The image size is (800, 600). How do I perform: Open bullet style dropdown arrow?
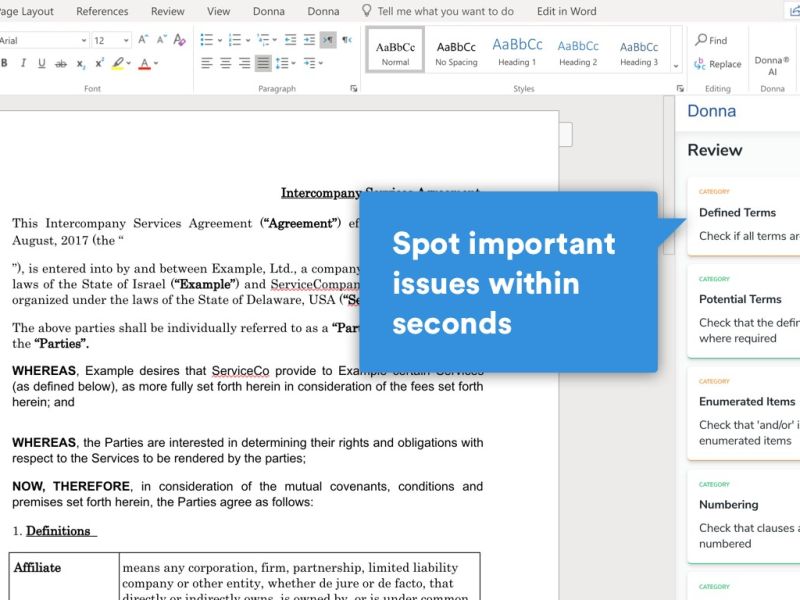click(220, 40)
